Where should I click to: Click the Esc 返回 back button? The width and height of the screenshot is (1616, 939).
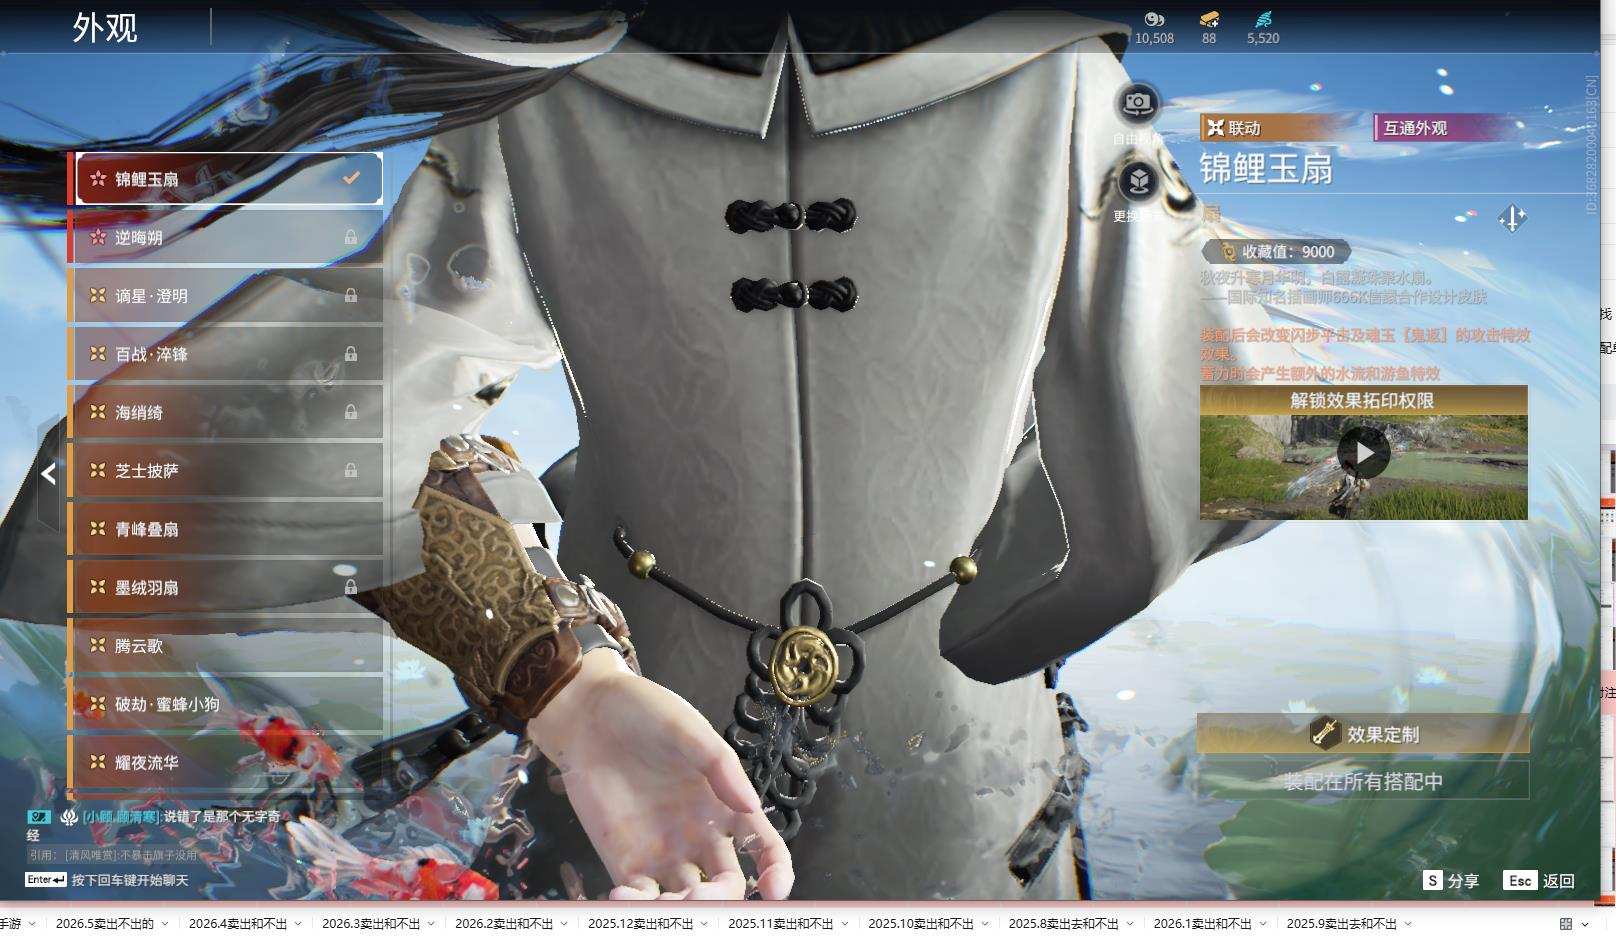coord(1539,881)
